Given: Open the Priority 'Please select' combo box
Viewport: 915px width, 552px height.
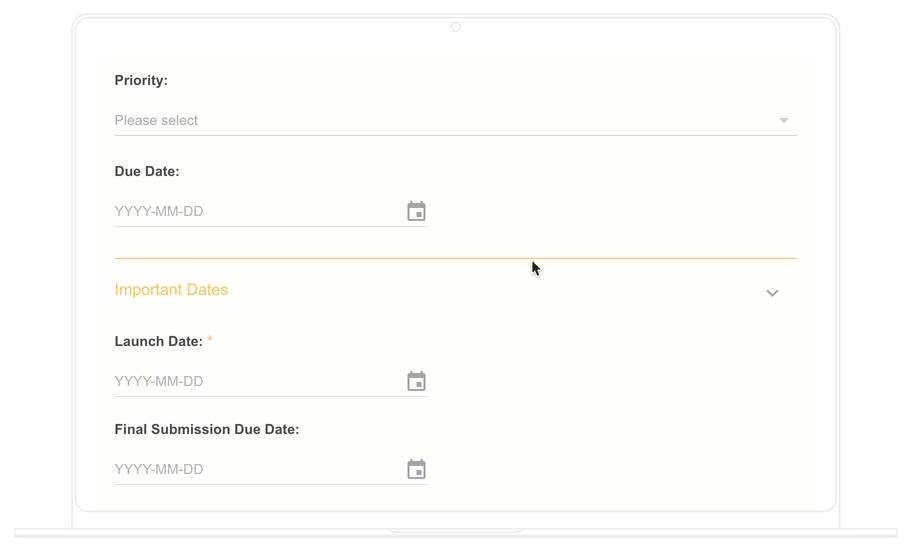Looking at the screenshot, I should click(x=455, y=120).
